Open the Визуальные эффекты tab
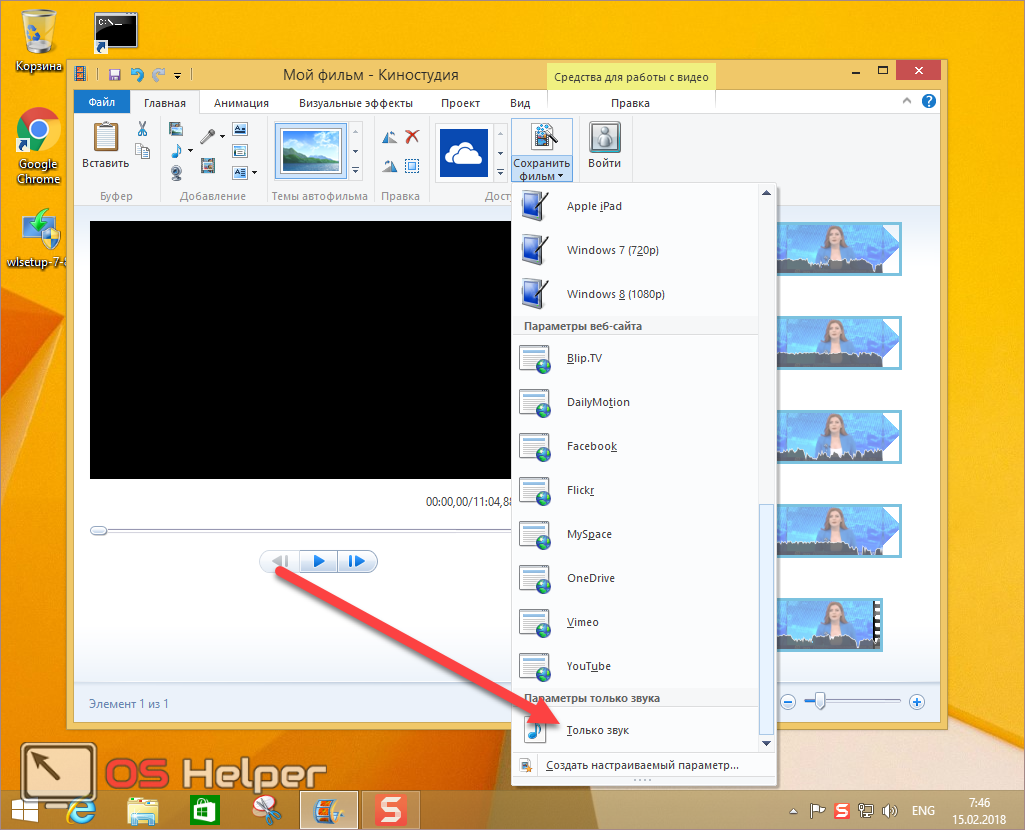The image size is (1025, 830). [x=357, y=103]
